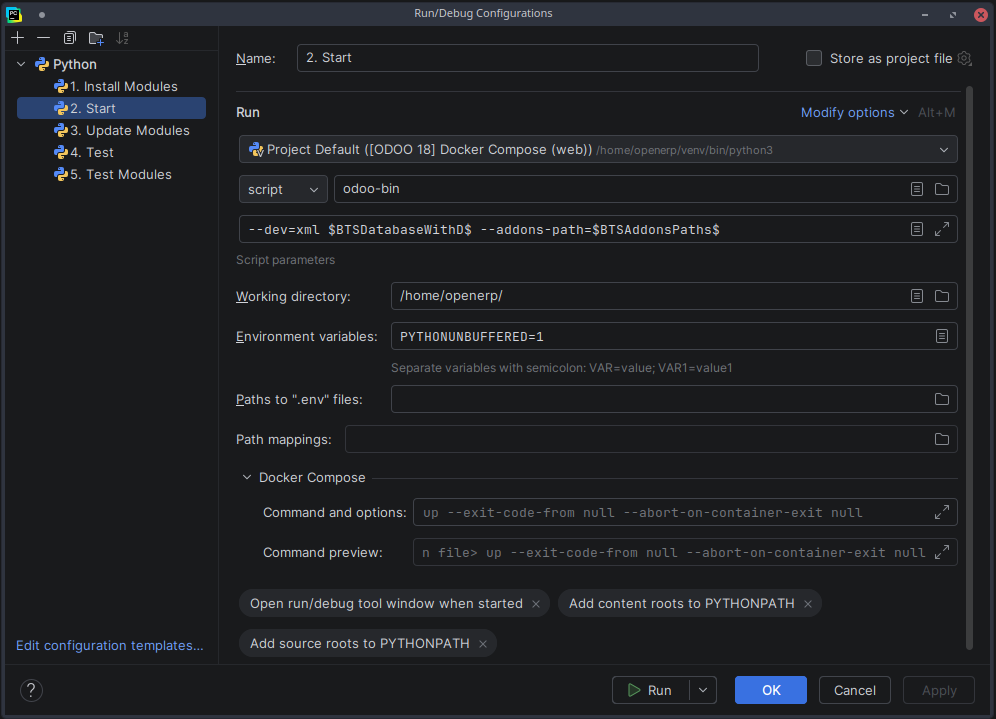Open the Python interpreter dropdown

[598, 150]
